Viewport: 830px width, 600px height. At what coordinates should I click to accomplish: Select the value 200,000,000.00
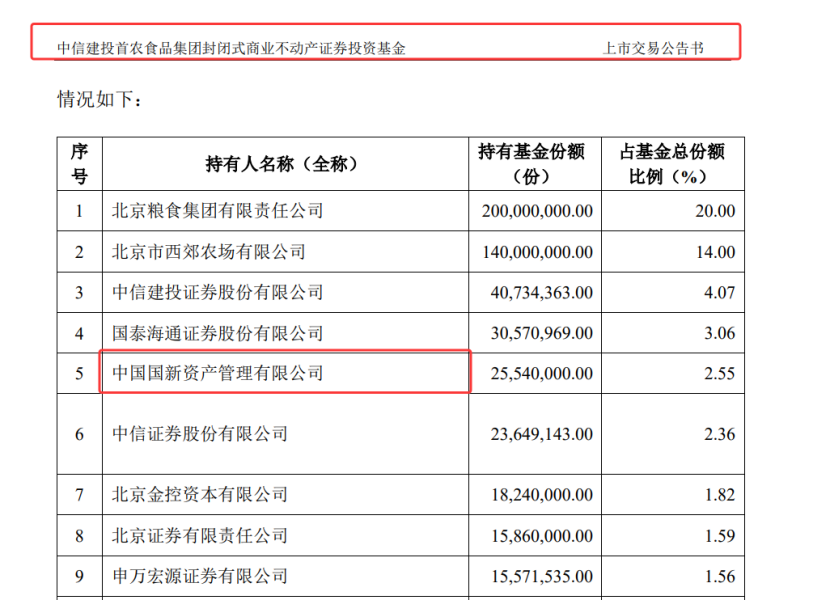(x=537, y=211)
